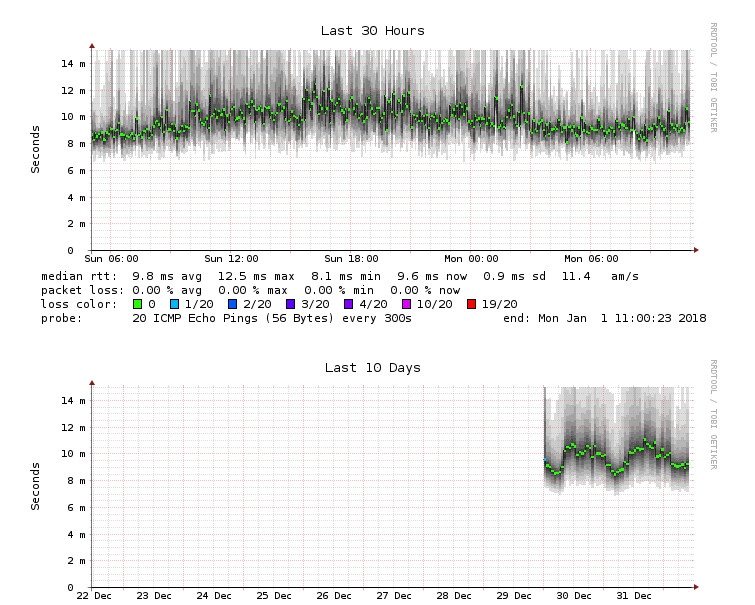This screenshot has width=755, height=605.
Task: Click the red 19/20 loss color swatch
Action: pyautogui.click(x=471, y=304)
